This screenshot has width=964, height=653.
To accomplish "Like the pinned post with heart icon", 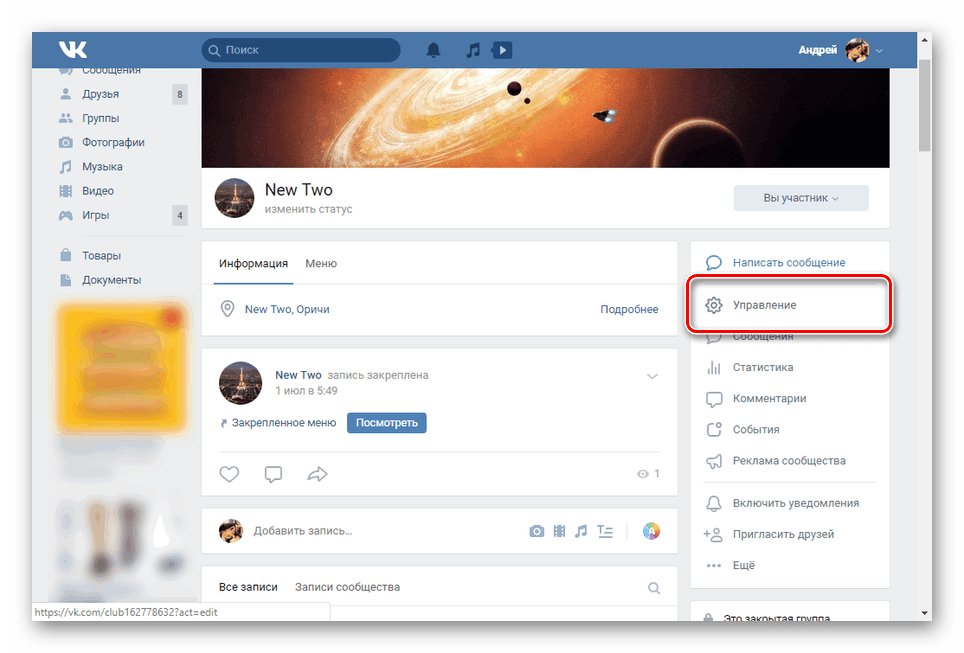I will (x=229, y=474).
